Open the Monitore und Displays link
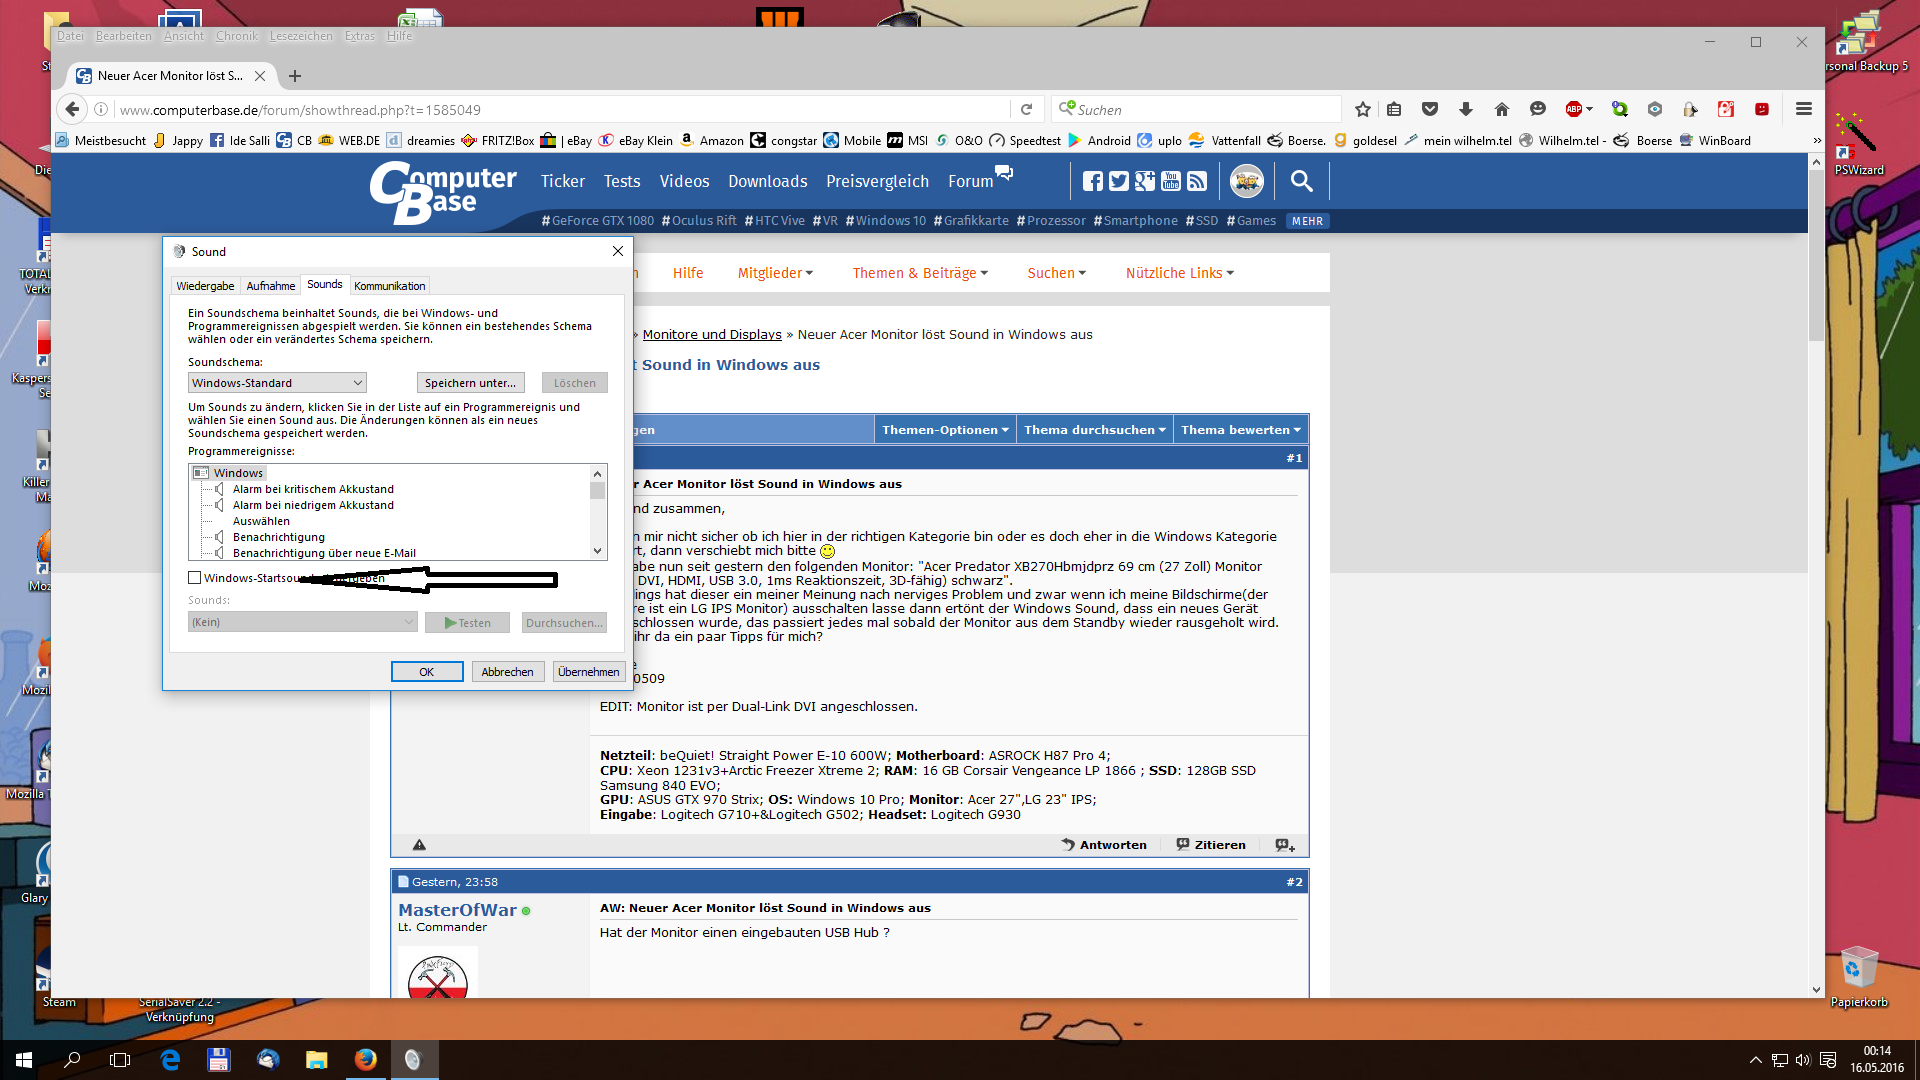The height and width of the screenshot is (1080, 1920). [712, 335]
